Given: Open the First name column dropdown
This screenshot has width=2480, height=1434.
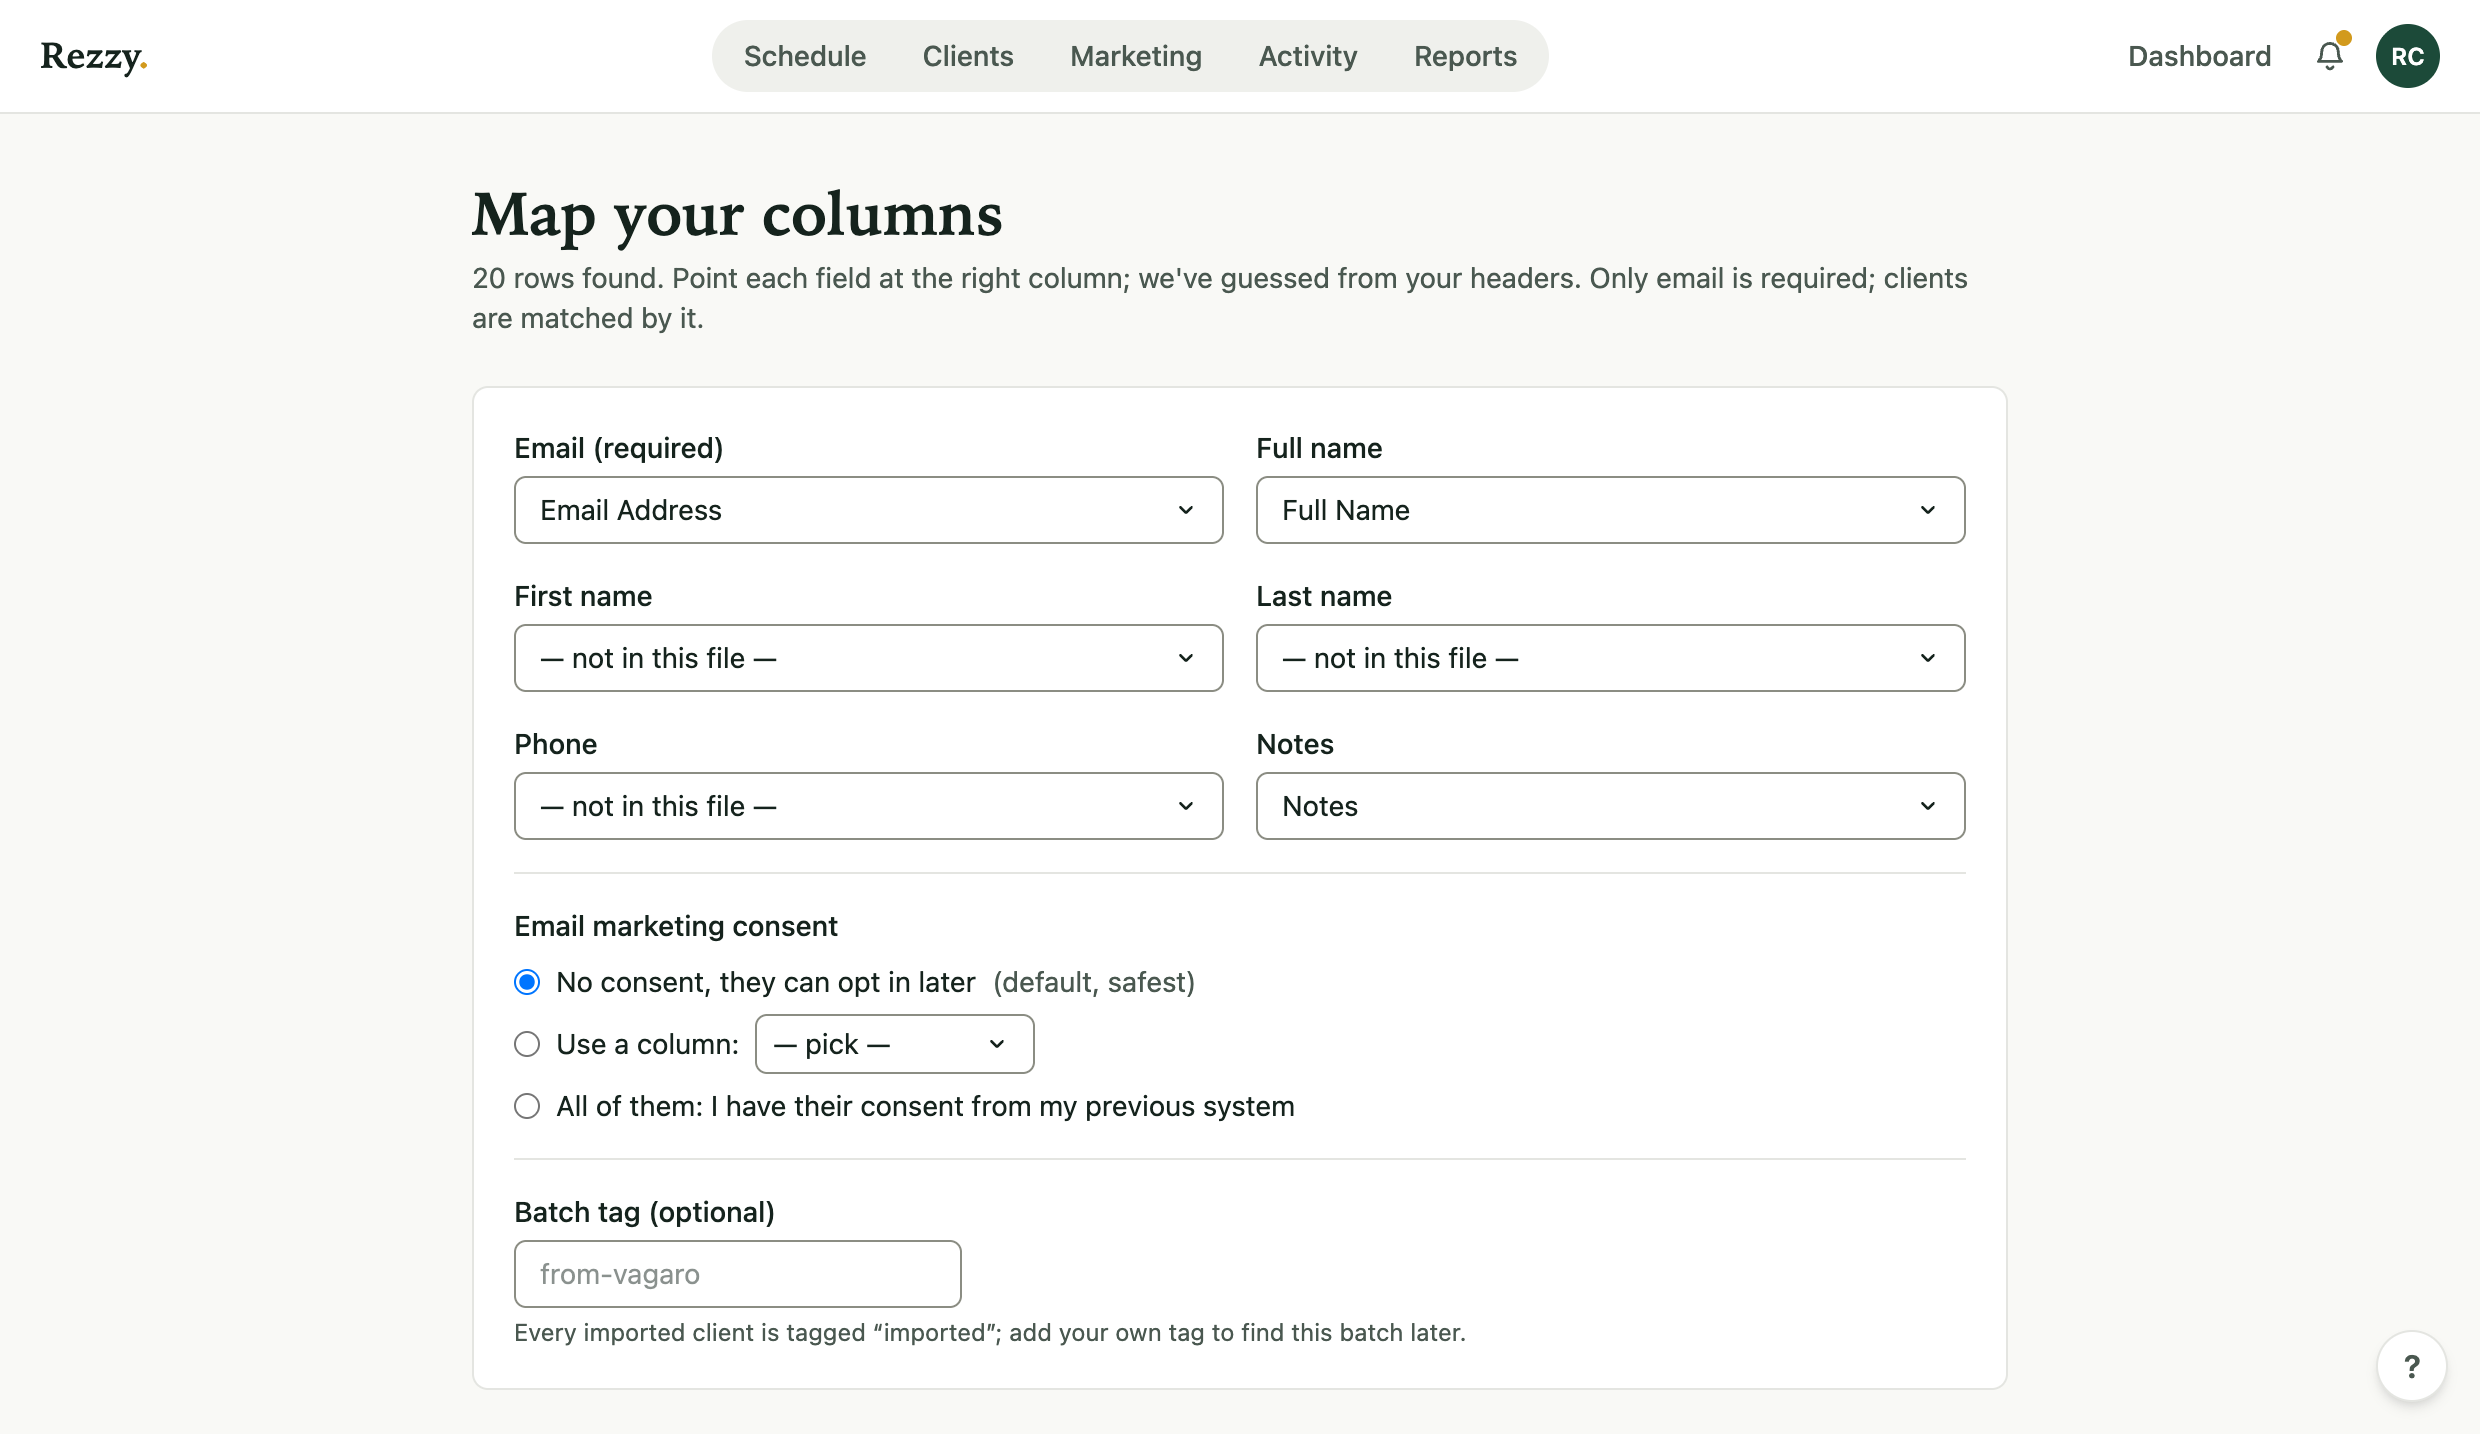Looking at the screenshot, I should coord(868,658).
